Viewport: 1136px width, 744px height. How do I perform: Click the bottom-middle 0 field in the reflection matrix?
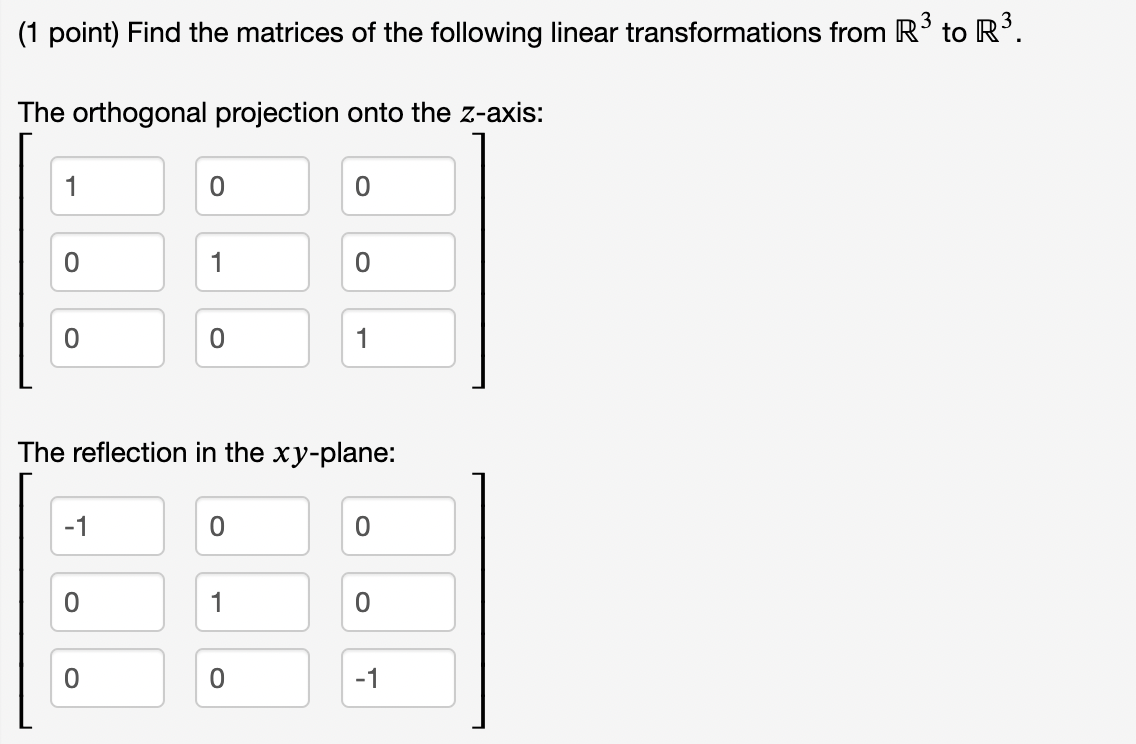(x=252, y=678)
